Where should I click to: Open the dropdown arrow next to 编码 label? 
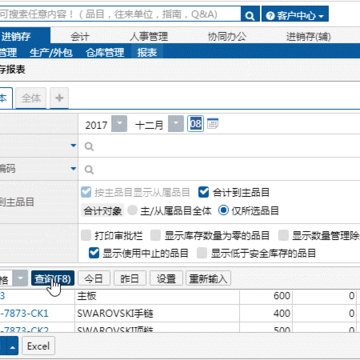[x=74, y=169]
